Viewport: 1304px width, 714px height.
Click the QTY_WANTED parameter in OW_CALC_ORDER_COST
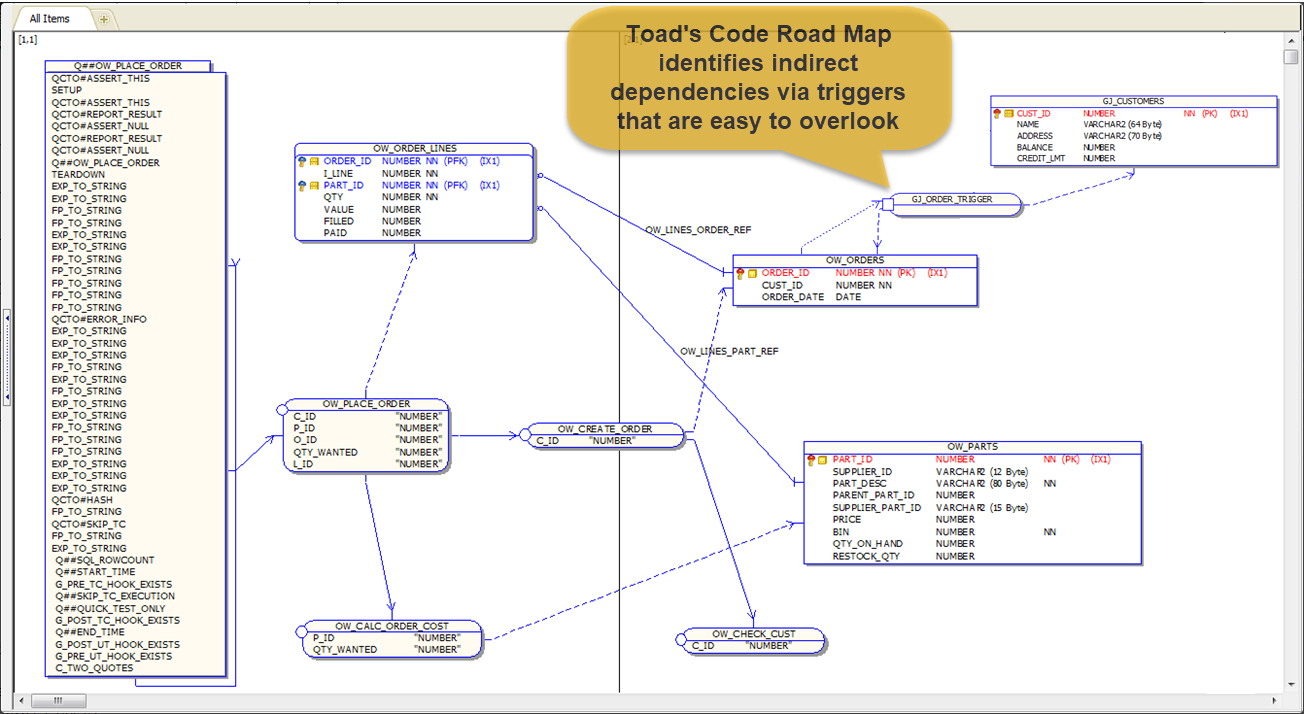coord(345,650)
